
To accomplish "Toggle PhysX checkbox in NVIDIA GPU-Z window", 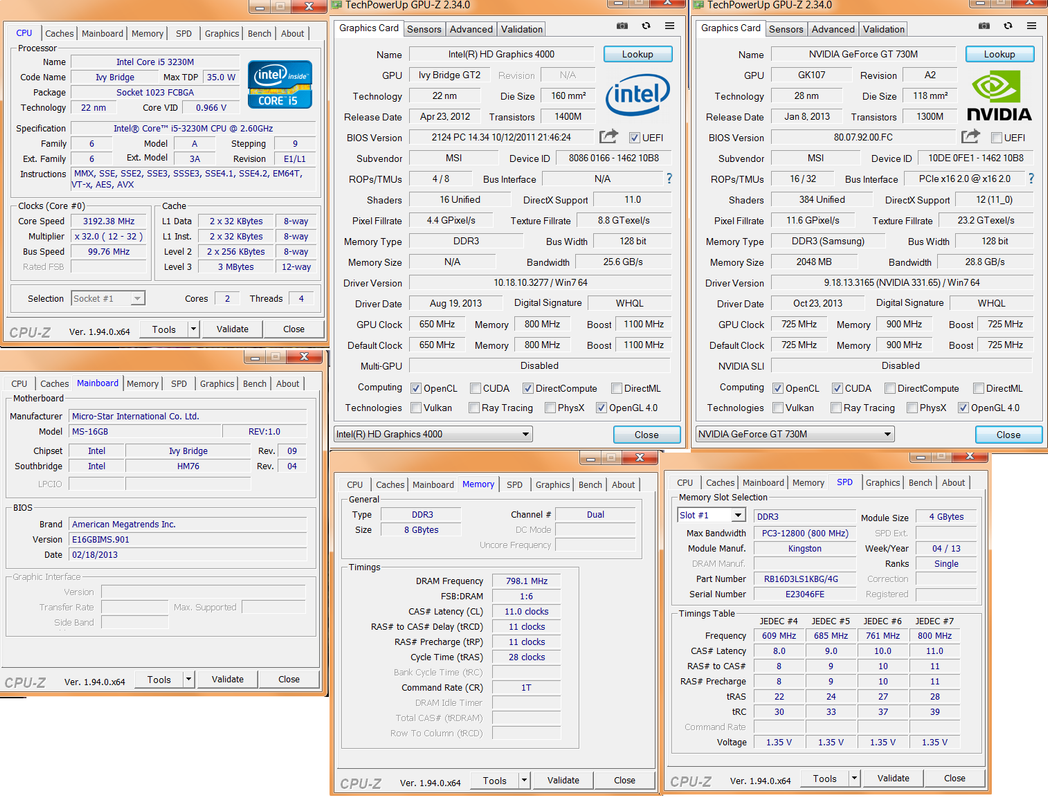I will 912,408.
